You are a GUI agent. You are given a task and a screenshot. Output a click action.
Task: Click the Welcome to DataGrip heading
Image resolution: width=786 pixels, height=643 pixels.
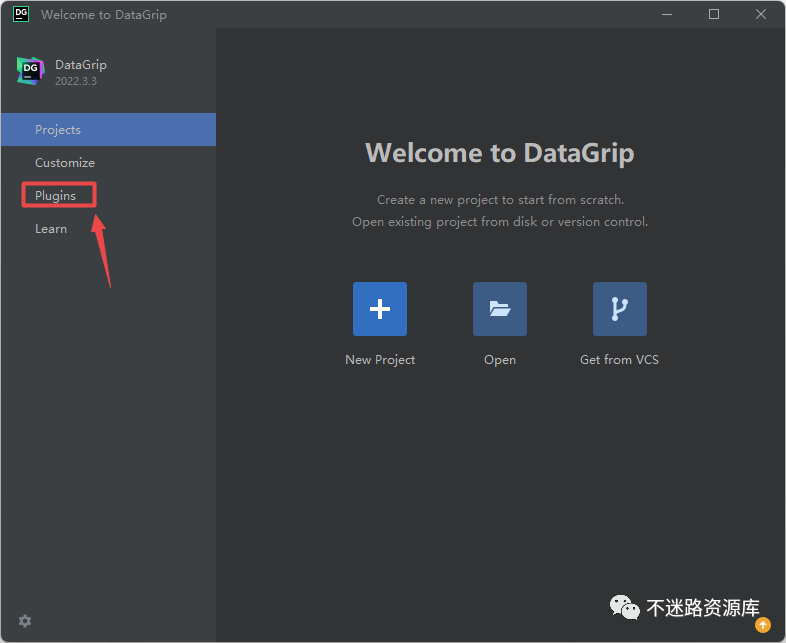[x=500, y=153]
